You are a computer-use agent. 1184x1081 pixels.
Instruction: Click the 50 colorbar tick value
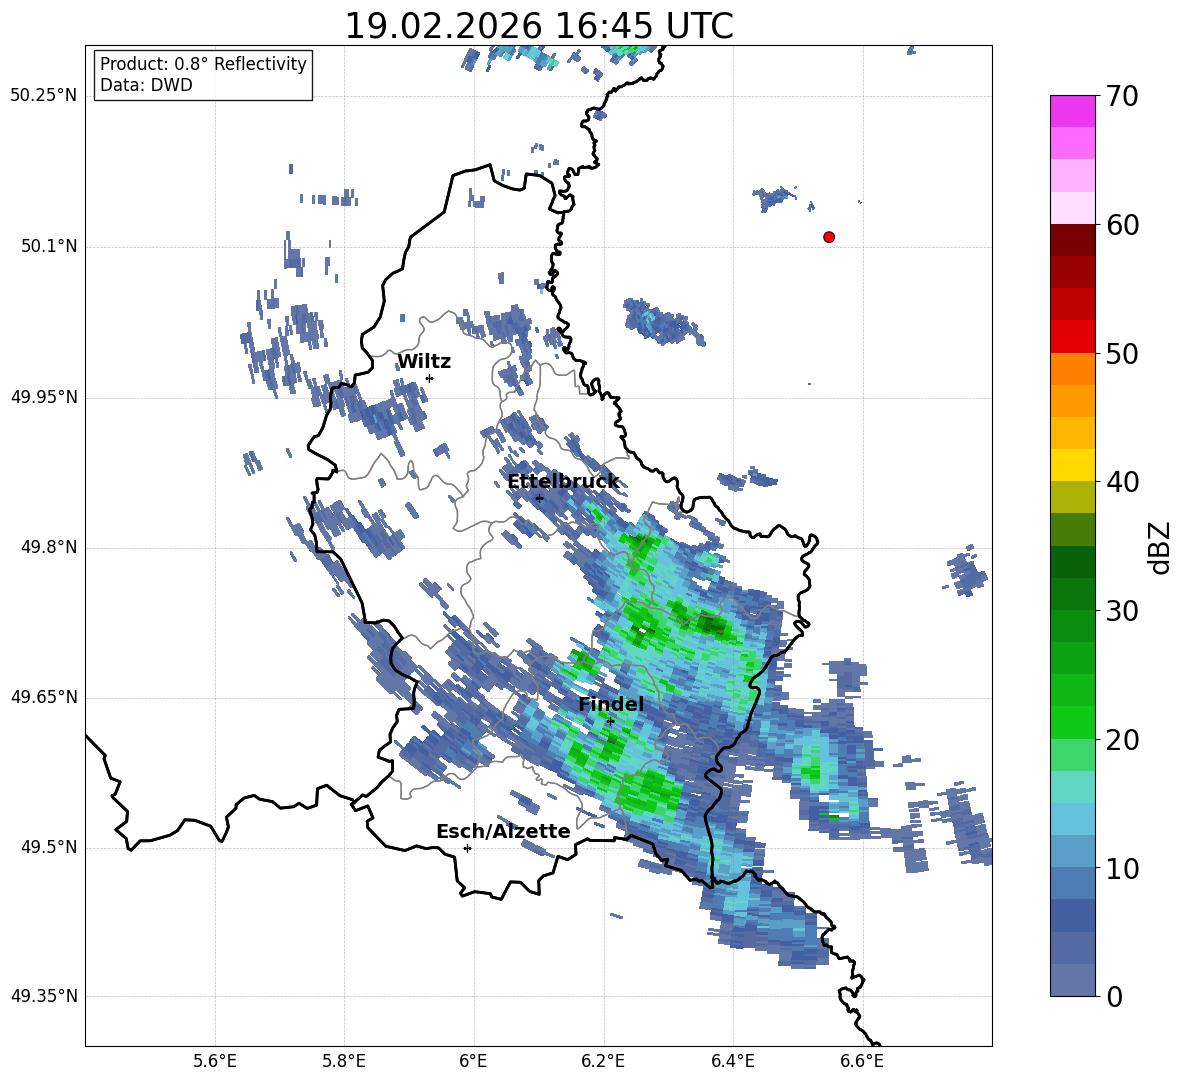(1122, 354)
